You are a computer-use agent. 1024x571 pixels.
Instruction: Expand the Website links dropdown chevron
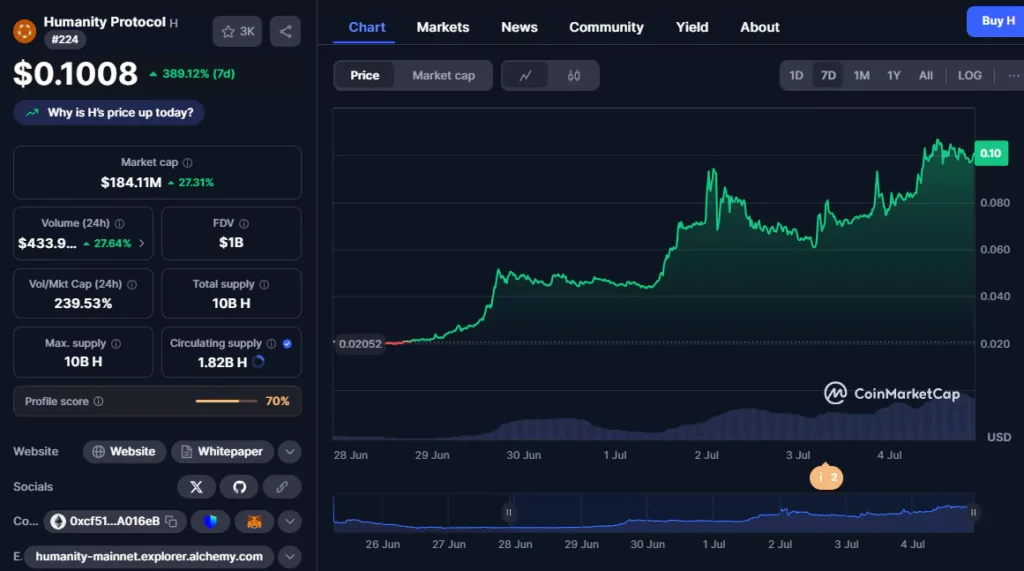289,451
